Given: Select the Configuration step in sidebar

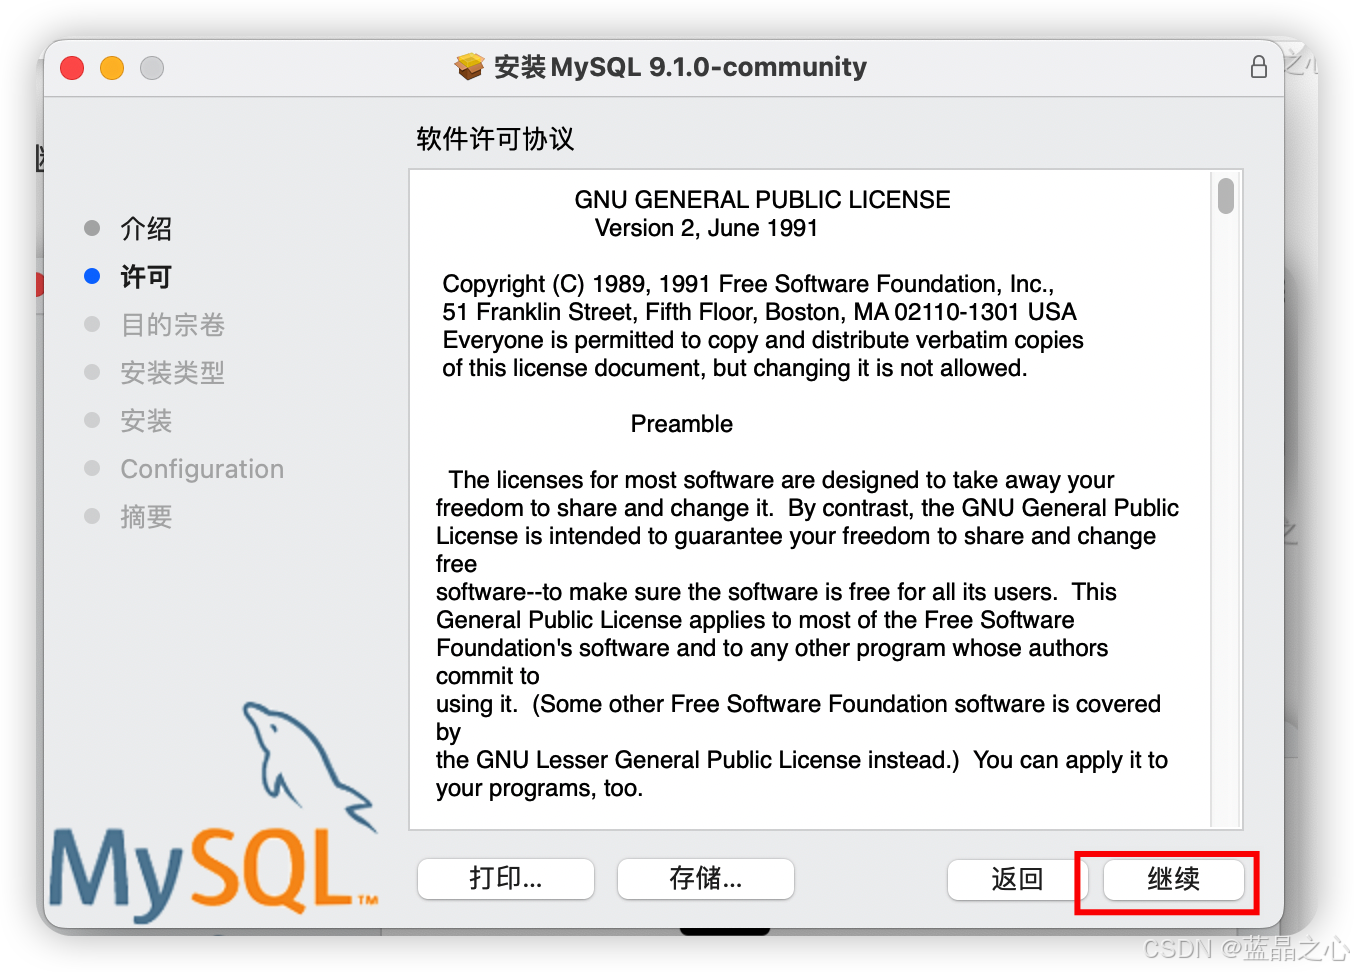Looking at the screenshot, I should pos(202,469).
